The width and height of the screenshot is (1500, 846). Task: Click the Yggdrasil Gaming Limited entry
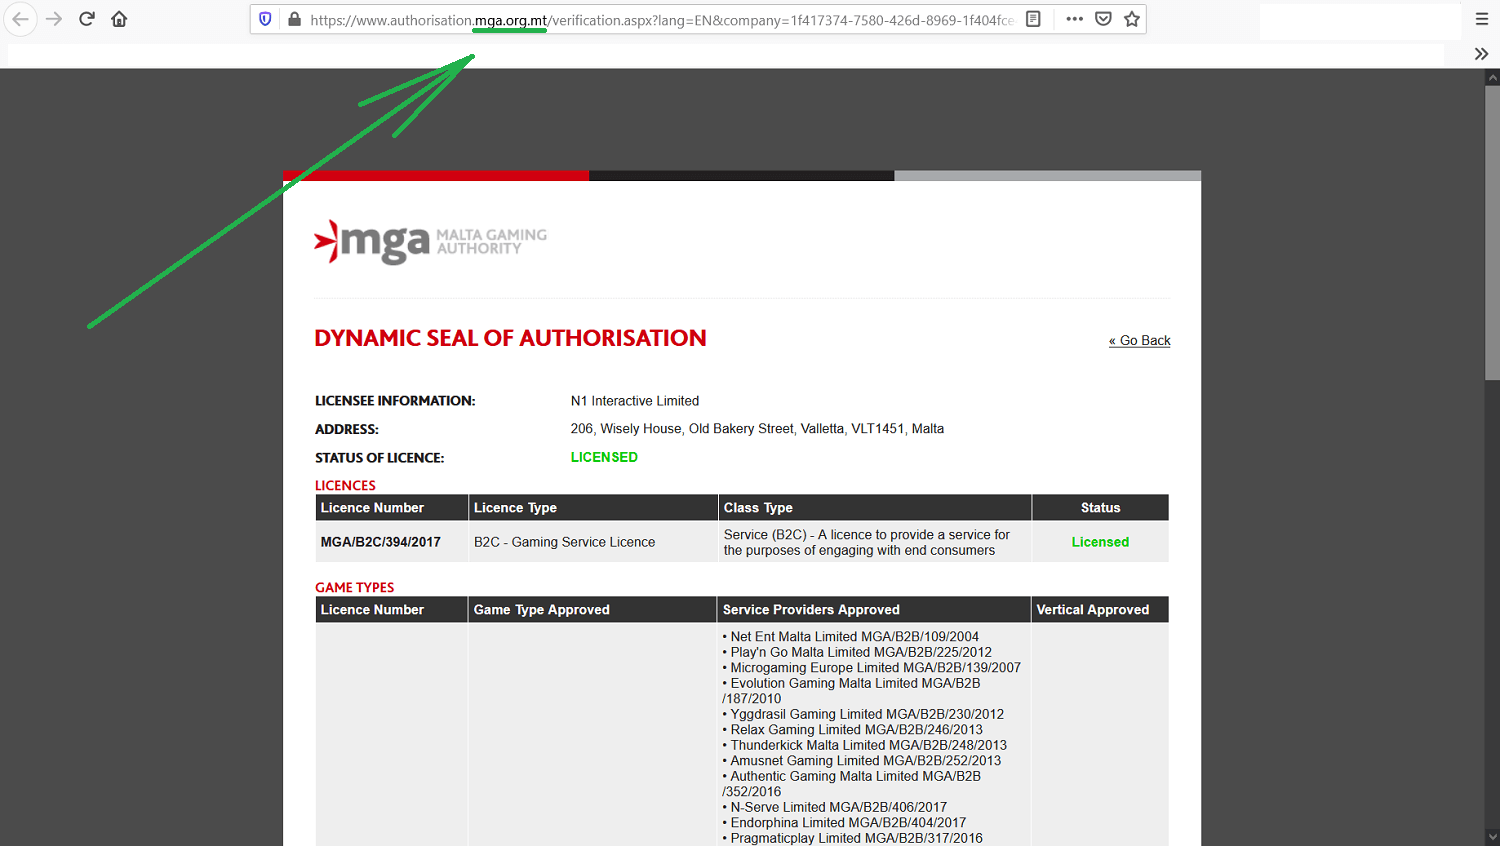click(863, 714)
